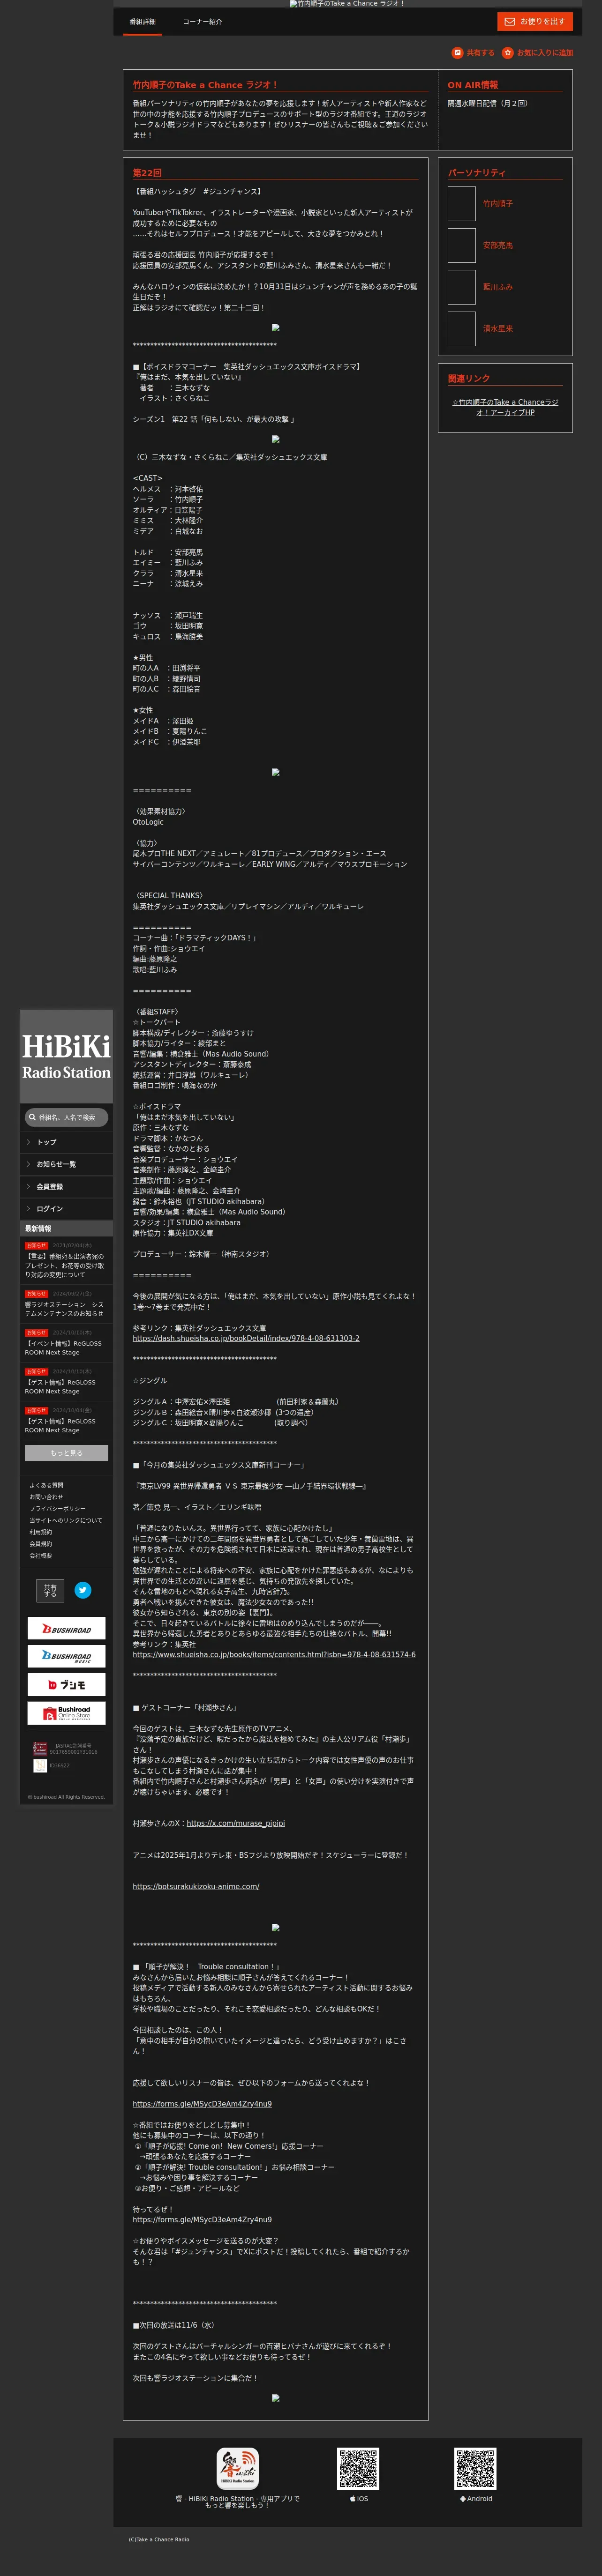This screenshot has width=602, height=2576.
Task: Click the 共有する box in sidebar
Action: click(x=50, y=1590)
